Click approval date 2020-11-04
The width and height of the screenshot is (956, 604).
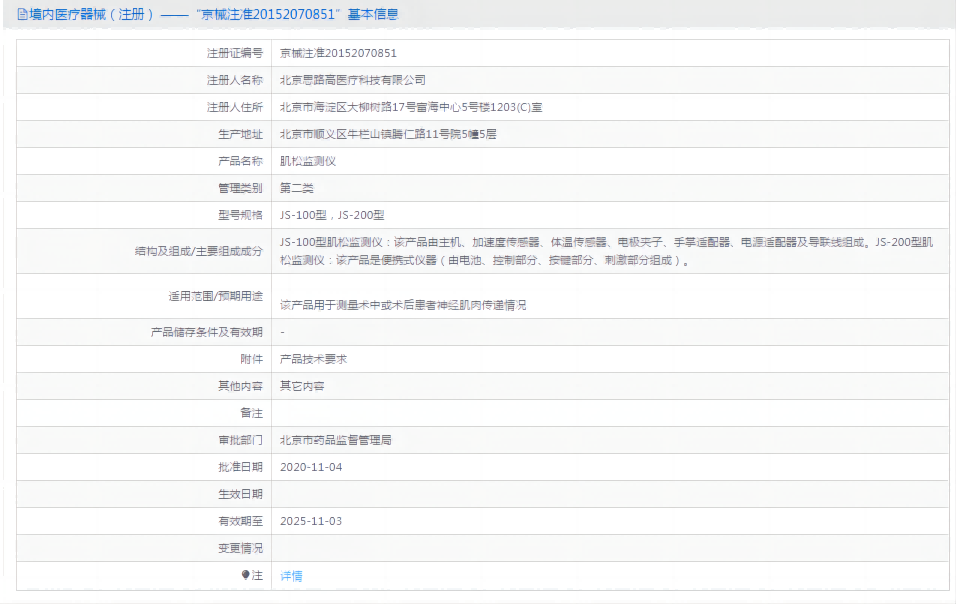coord(311,467)
